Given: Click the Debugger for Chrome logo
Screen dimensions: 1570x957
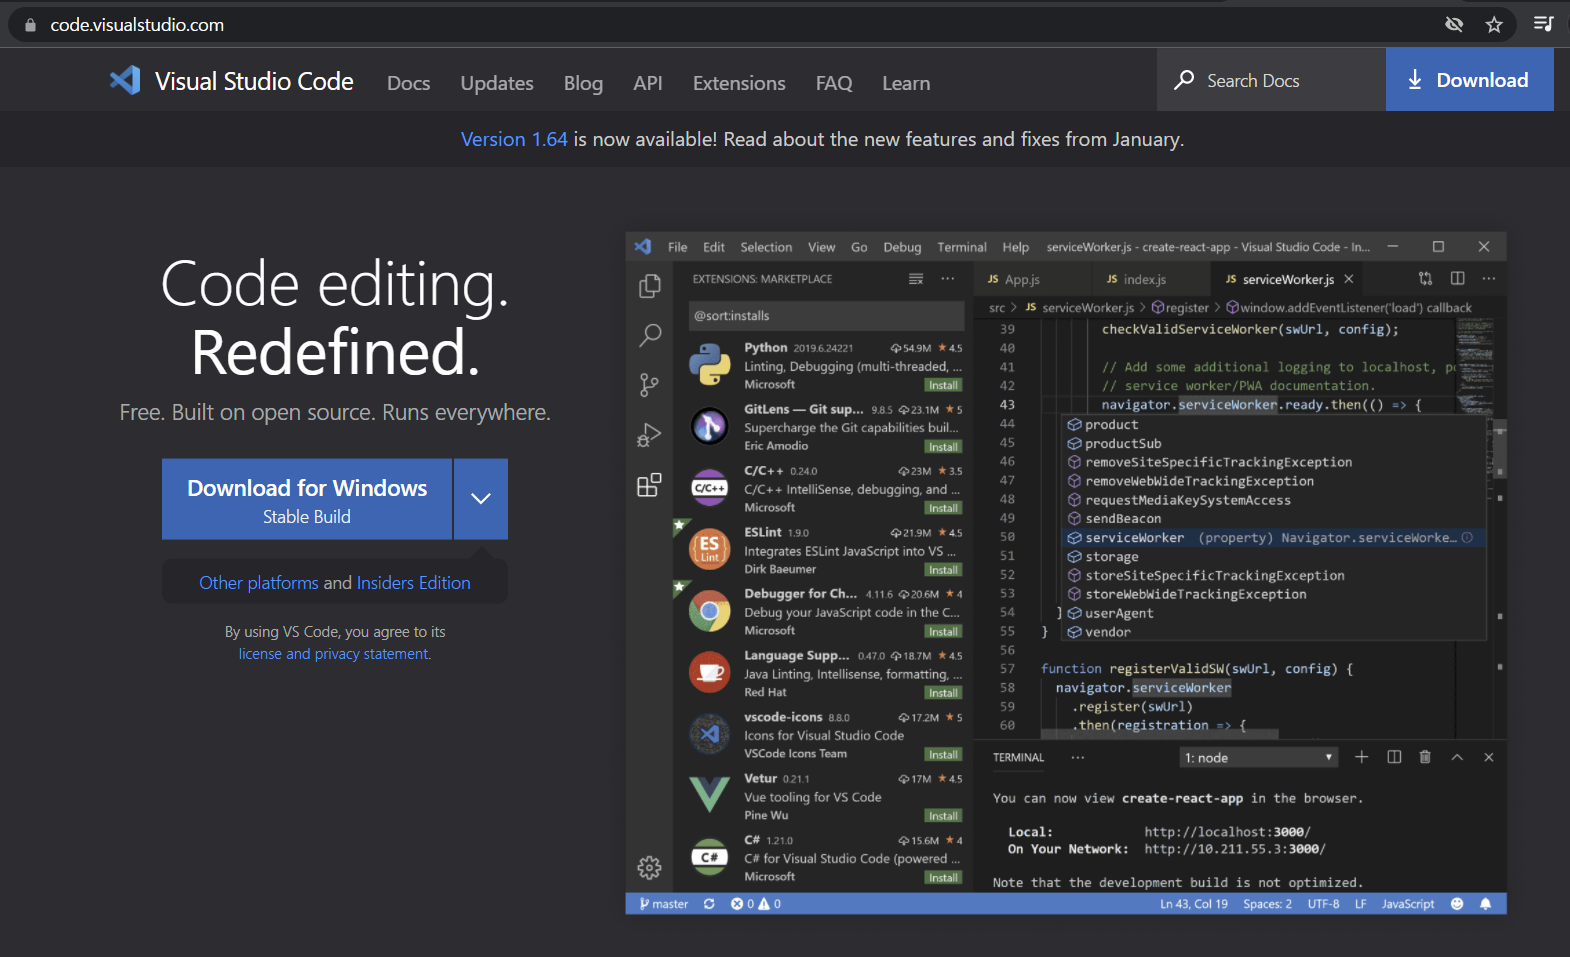Looking at the screenshot, I should [710, 611].
